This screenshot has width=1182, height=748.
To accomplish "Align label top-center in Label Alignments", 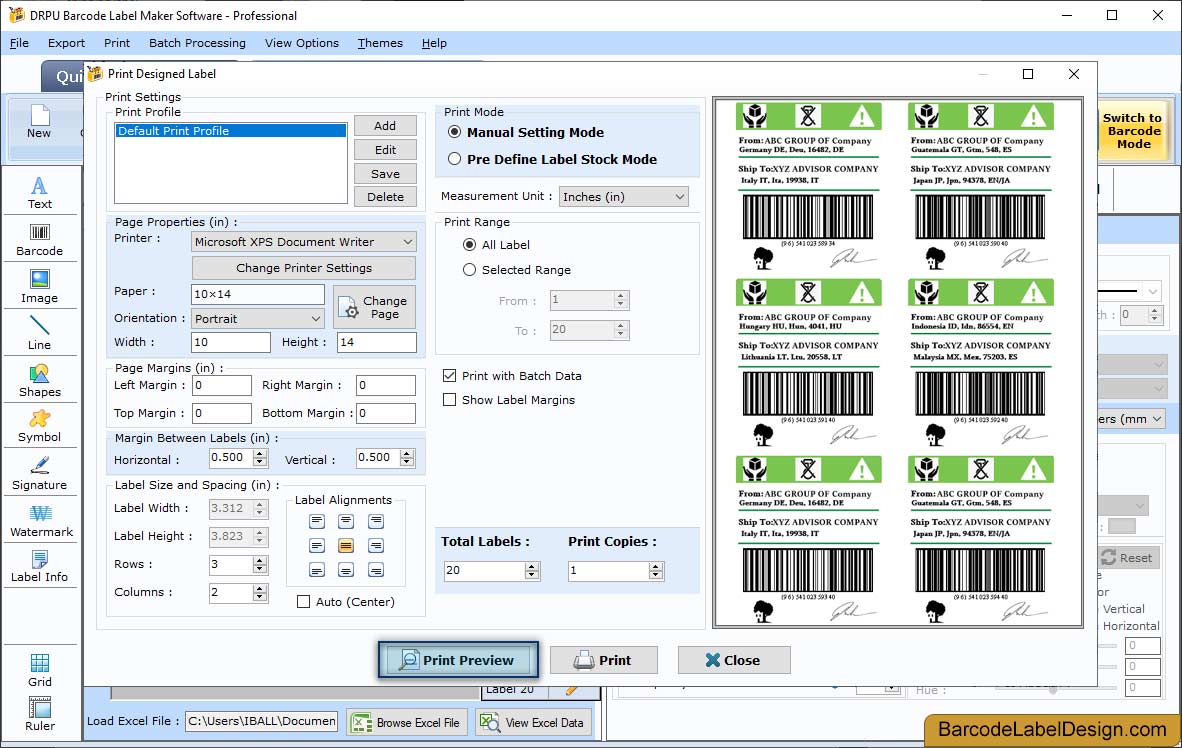I will pyautogui.click(x=346, y=521).
